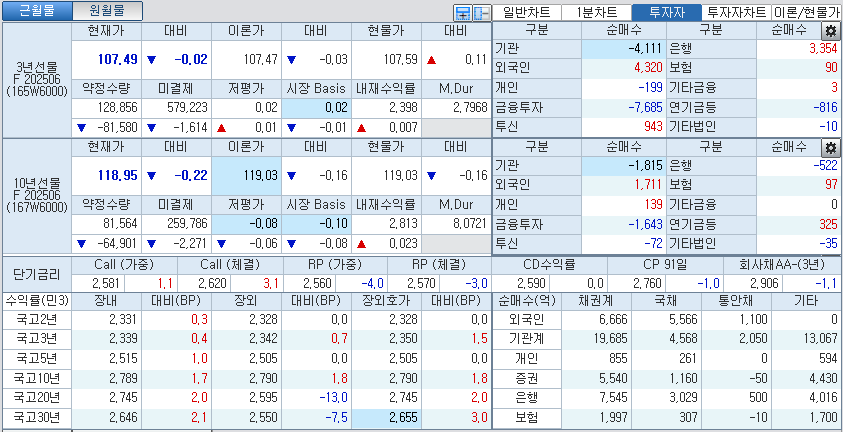Click 10년선물 open interest 259,786
The image size is (843, 432).
tap(187, 224)
